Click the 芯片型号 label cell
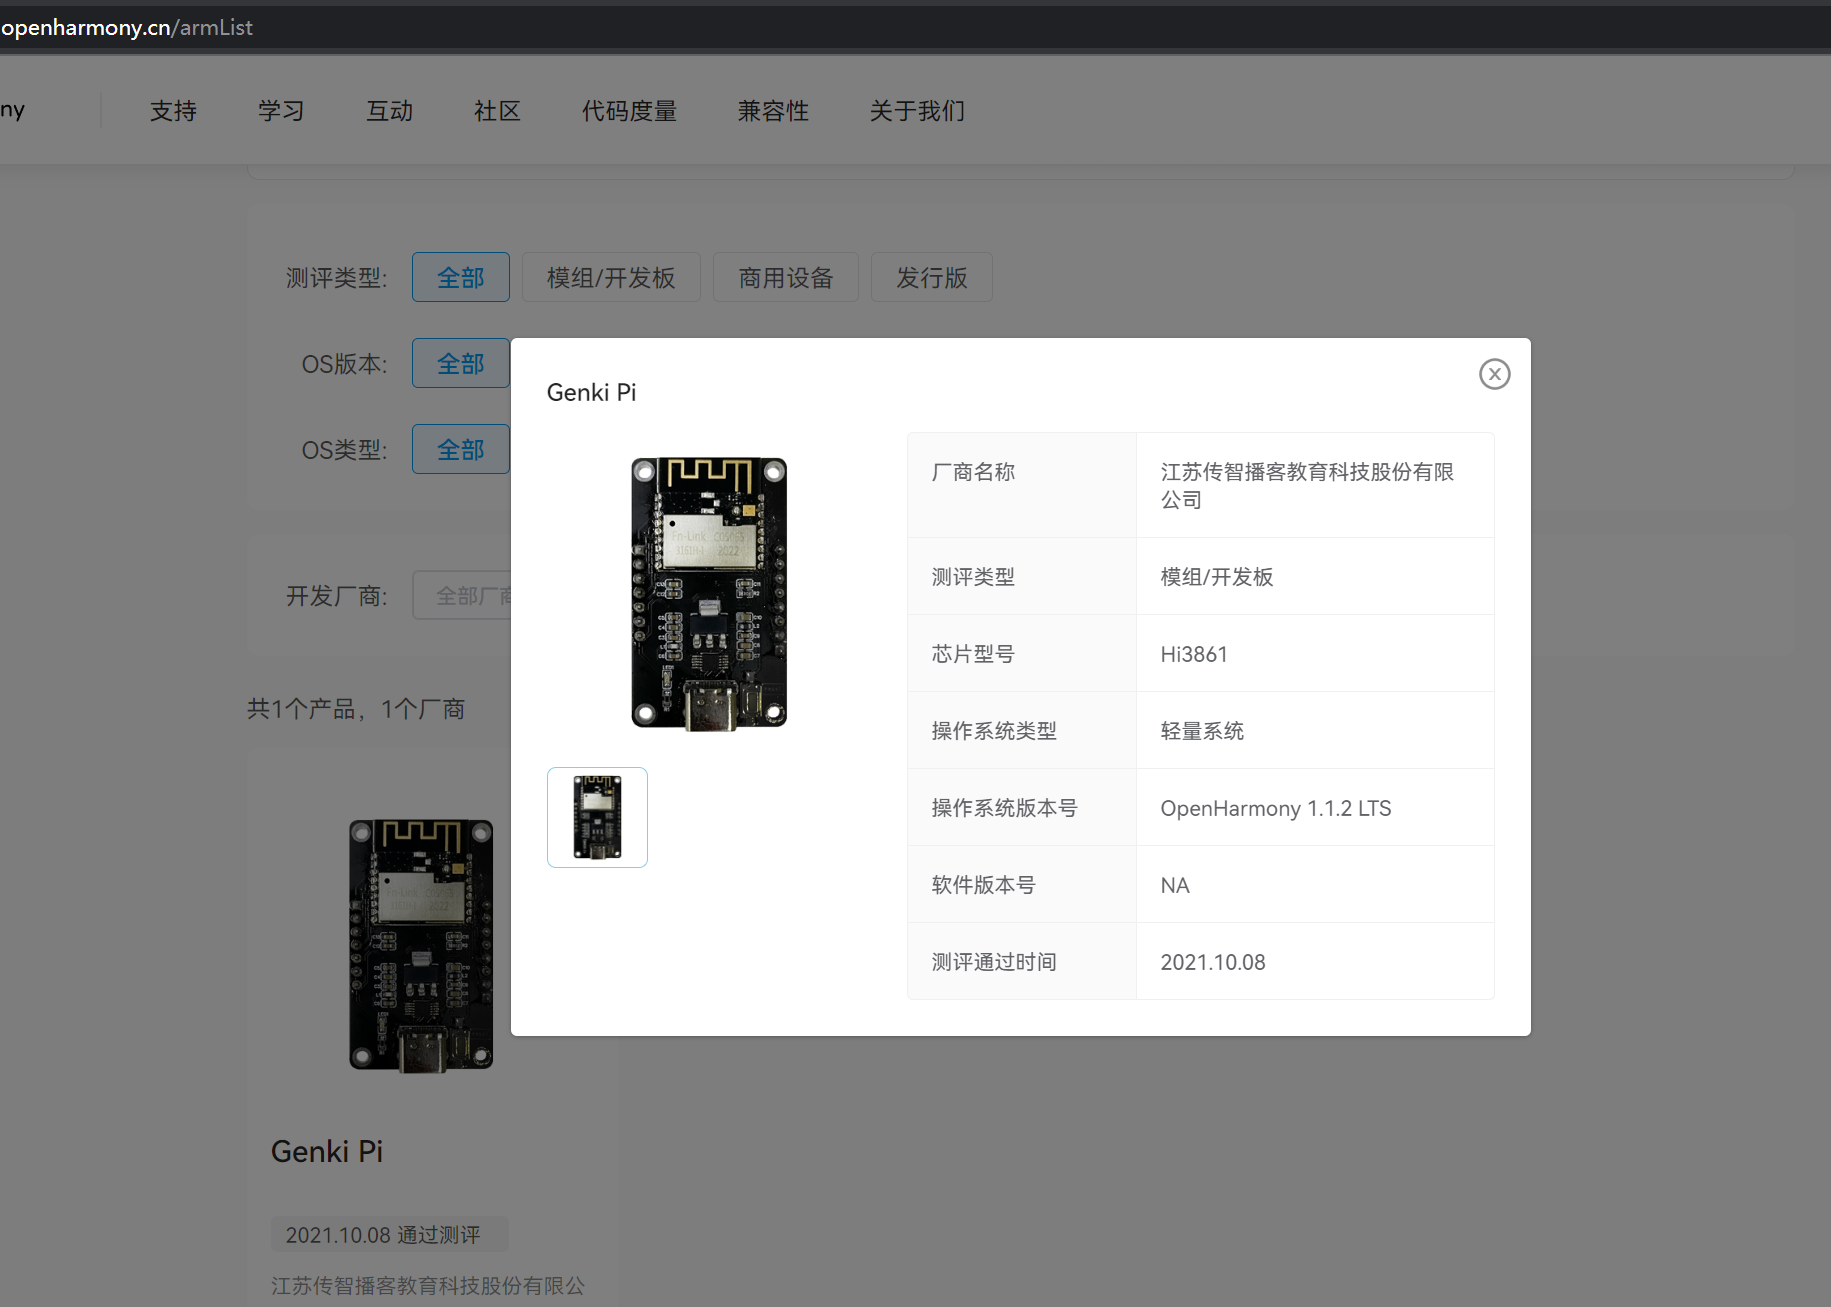 [1021, 653]
